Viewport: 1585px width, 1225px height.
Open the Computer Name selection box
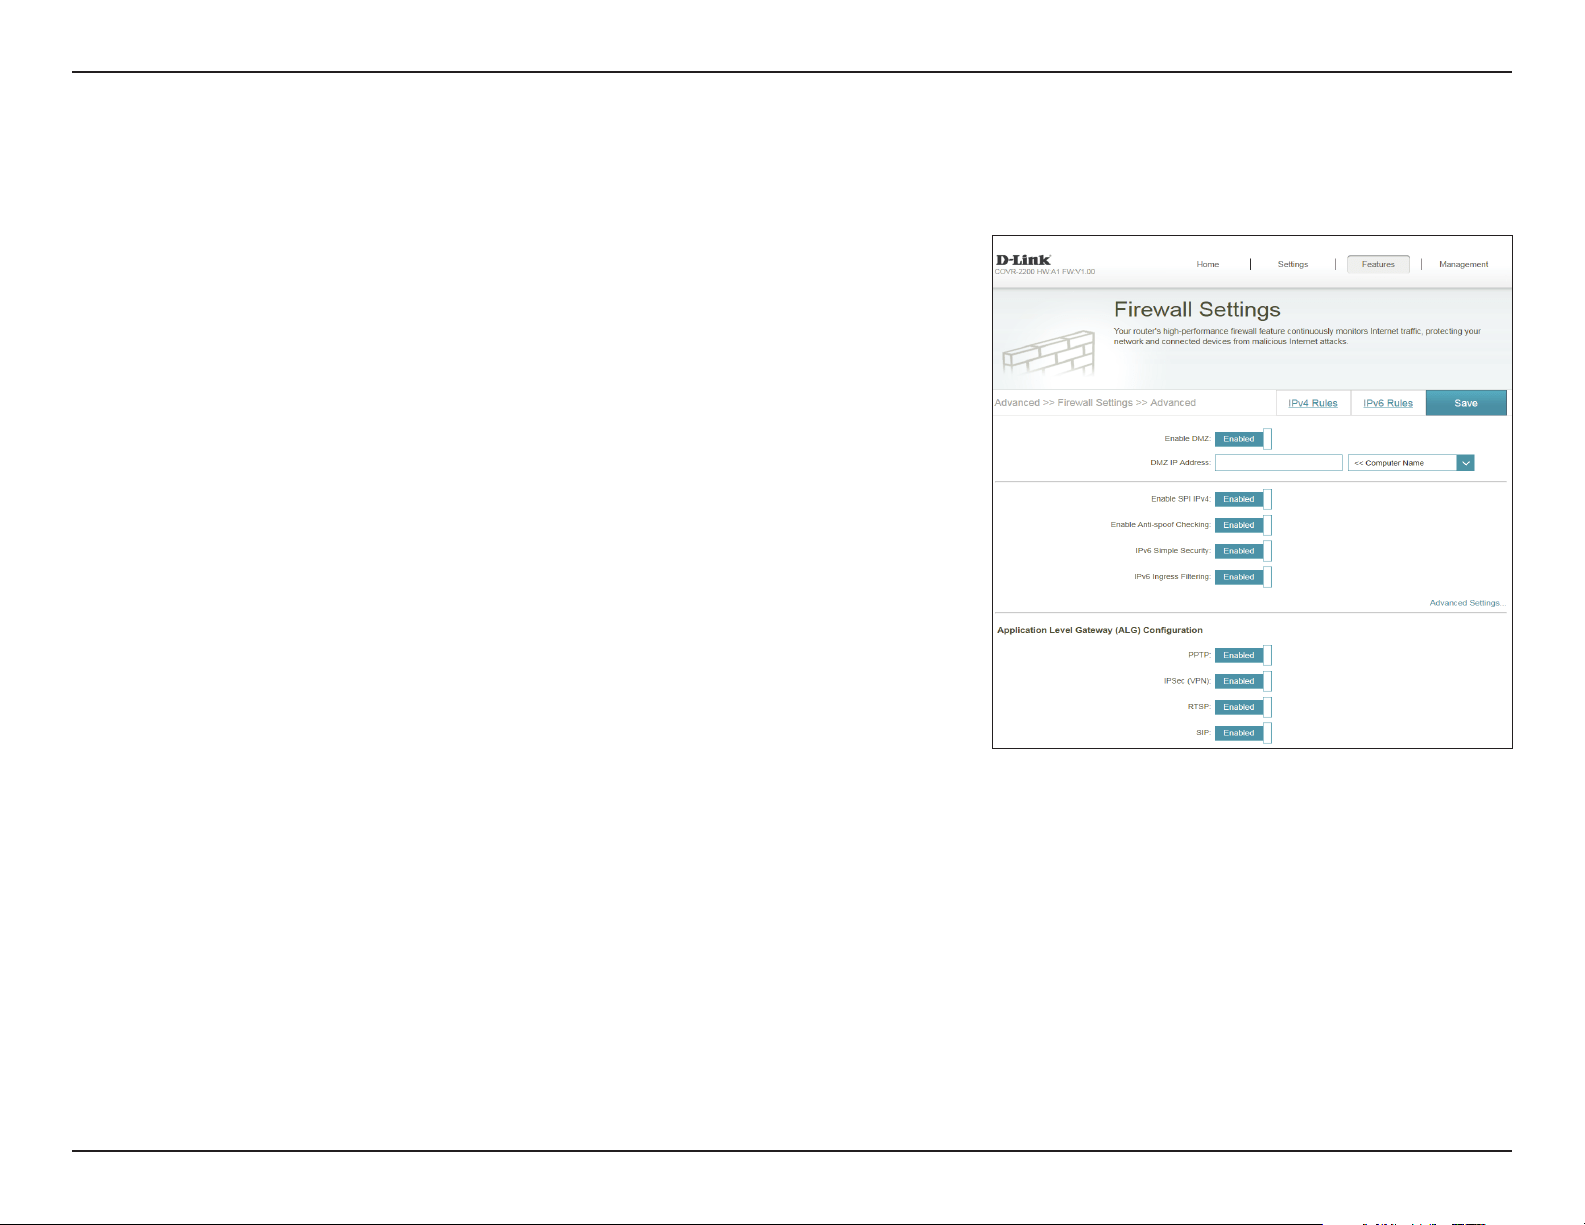coord(1411,463)
